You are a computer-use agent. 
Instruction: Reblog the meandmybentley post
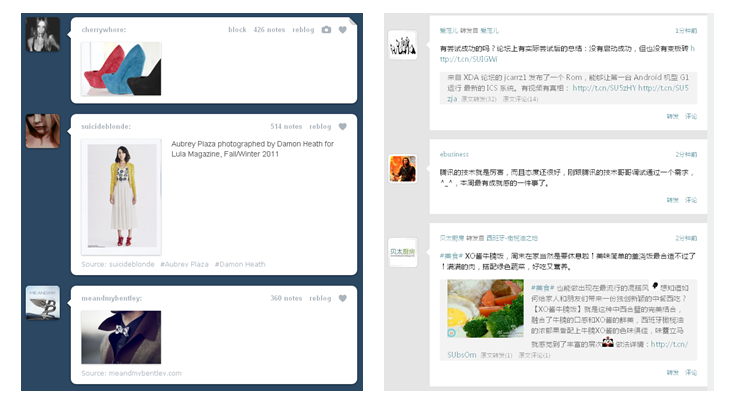[x=320, y=298]
